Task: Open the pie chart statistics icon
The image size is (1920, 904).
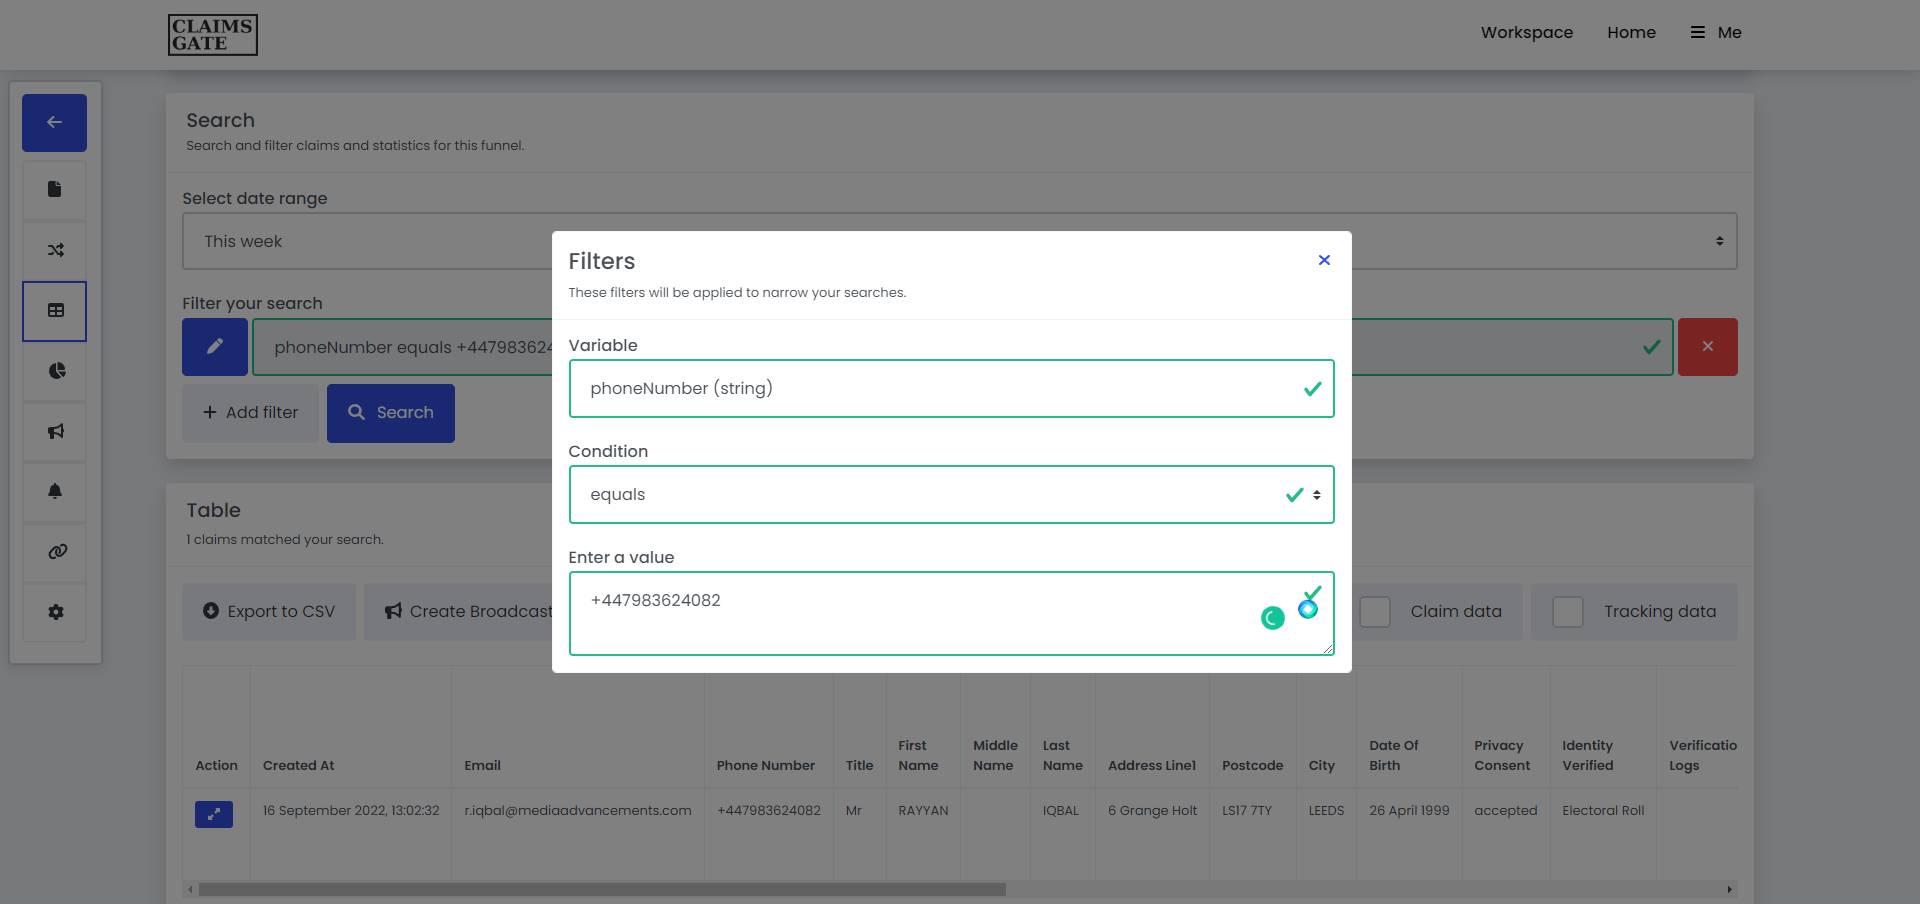Action: [x=56, y=371]
